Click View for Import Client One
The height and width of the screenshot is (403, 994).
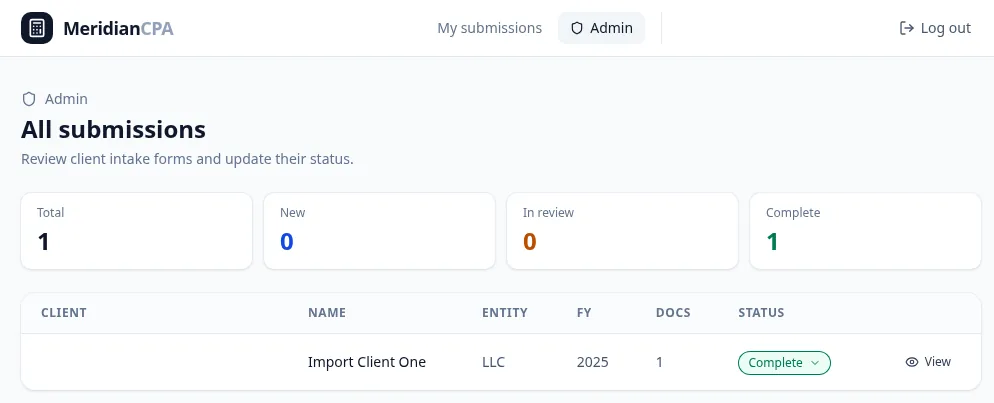click(928, 362)
